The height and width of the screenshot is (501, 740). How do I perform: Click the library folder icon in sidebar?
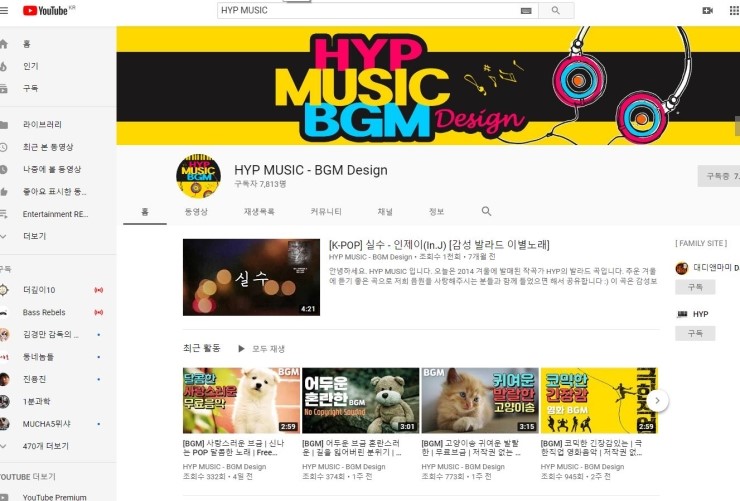pyautogui.click(x=4, y=125)
